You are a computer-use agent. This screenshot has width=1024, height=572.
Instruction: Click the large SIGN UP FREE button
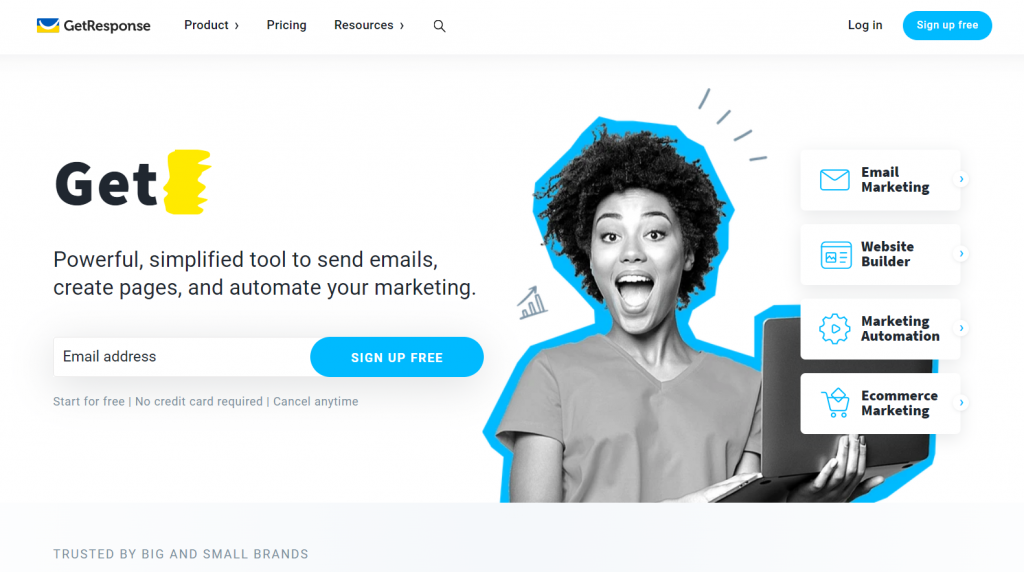coord(397,357)
